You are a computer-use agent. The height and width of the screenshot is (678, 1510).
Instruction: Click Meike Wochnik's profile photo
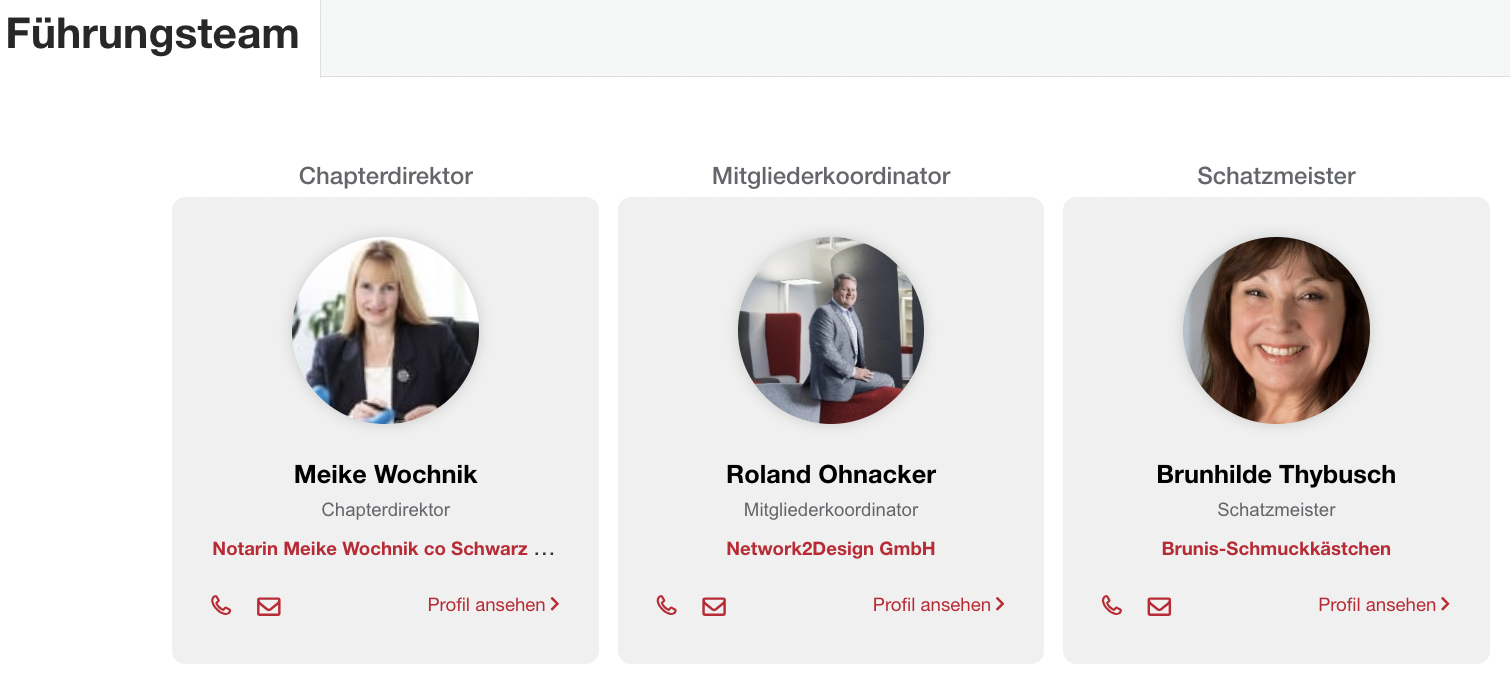pos(386,330)
